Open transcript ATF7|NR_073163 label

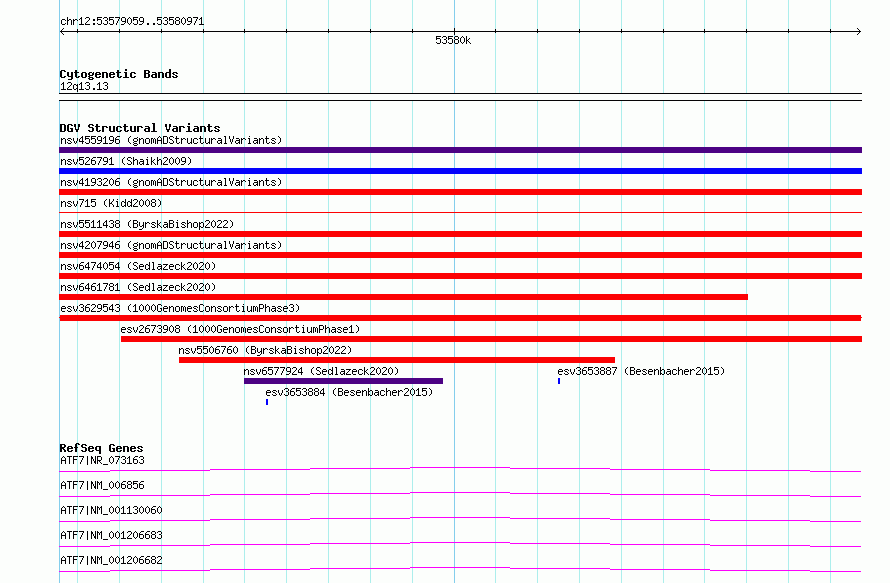(x=102, y=460)
